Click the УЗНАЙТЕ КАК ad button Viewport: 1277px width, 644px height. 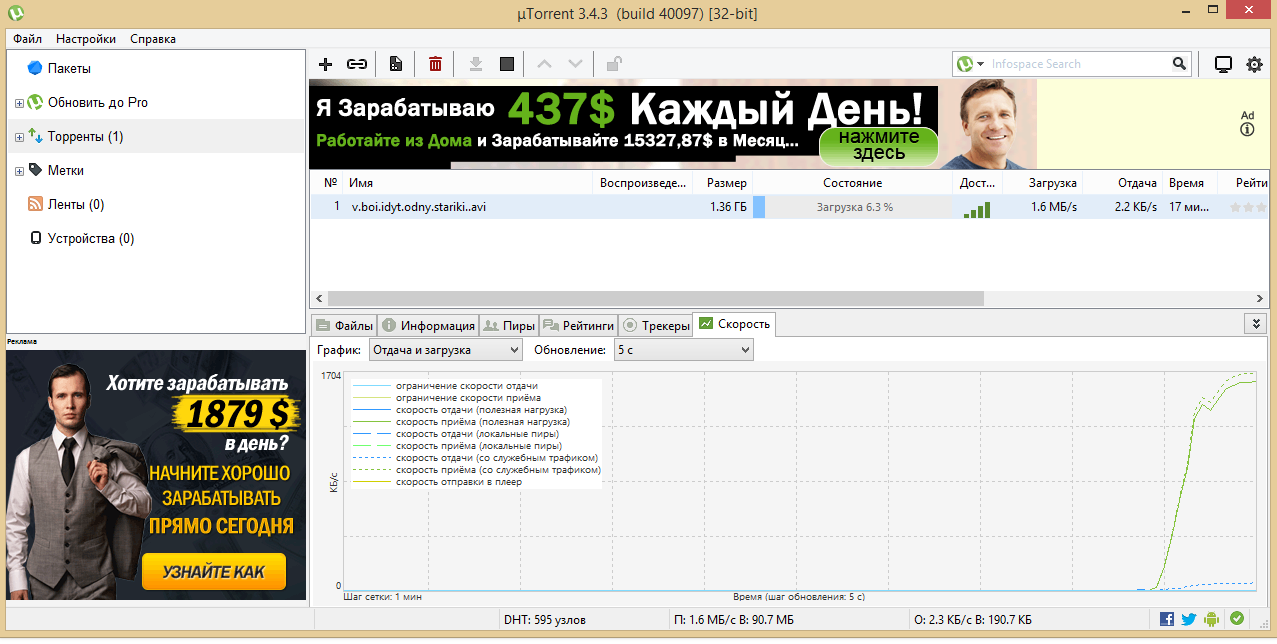click(214, 572)
